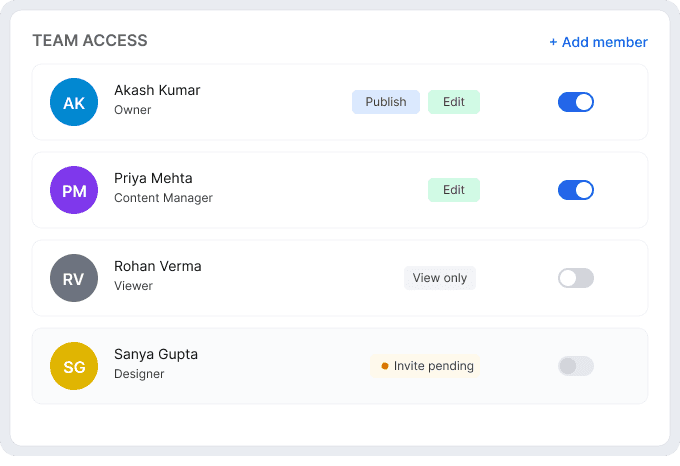Enable Rohan Verma's access toggle
Viewport: 680px width, 466px height.
[x=576, y=278]
